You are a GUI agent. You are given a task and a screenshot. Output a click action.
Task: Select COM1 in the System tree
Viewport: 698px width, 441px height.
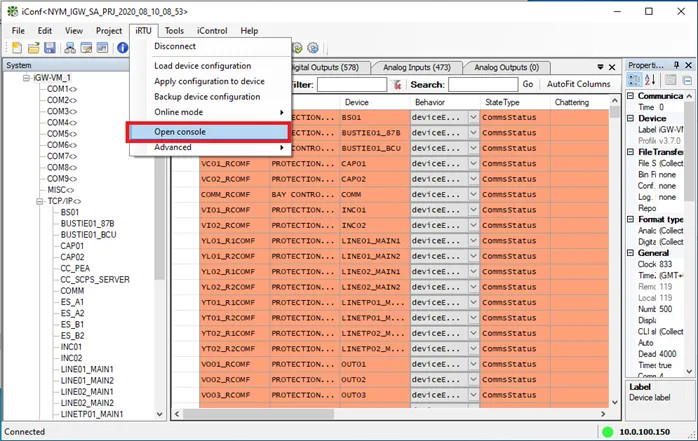(61, 89)
